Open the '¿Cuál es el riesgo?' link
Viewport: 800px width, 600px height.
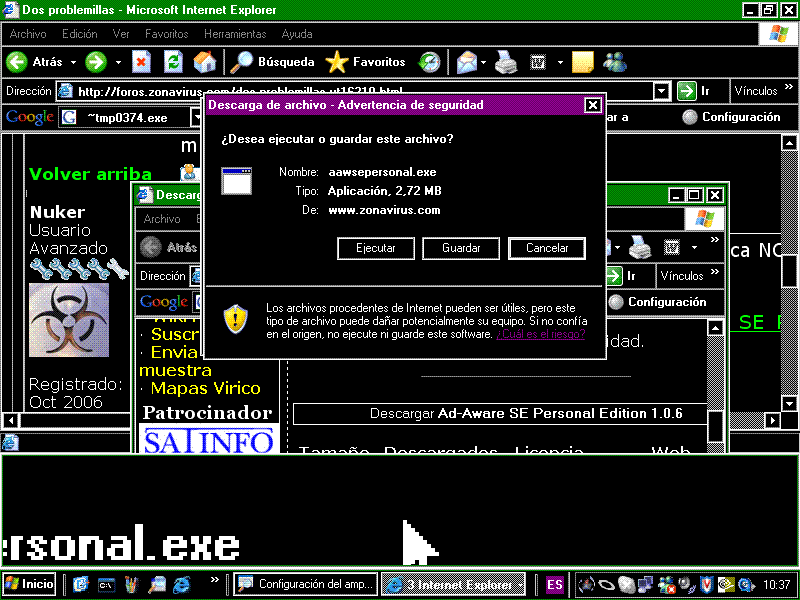click(540, 334)
